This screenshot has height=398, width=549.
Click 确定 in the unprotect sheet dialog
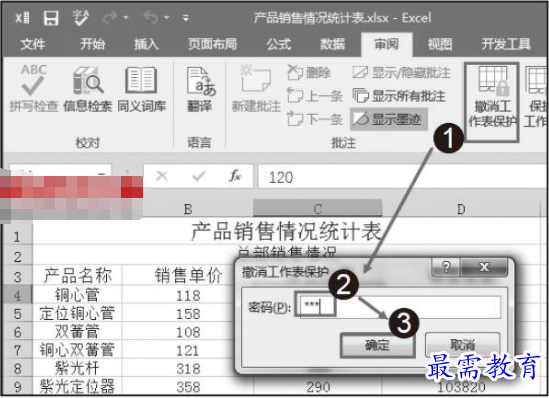[x=377, y=345]
